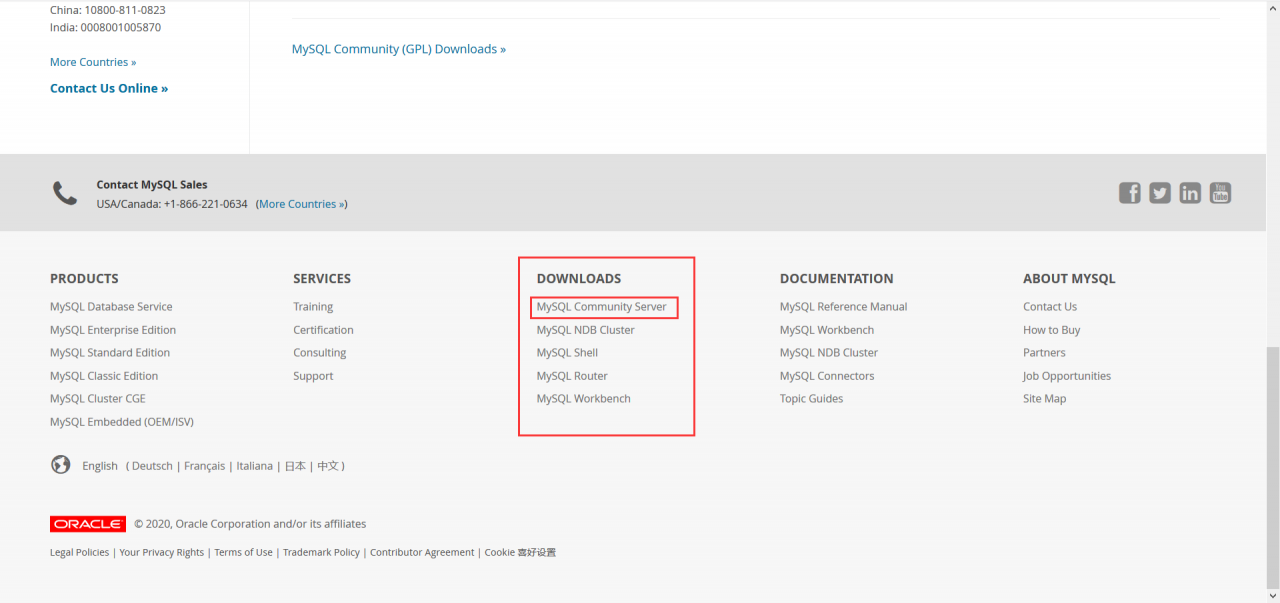Click the DOCUMENTATION footer heading
Image resolution: width=1280 pixels, height=603 pixels.
point(837,279)
